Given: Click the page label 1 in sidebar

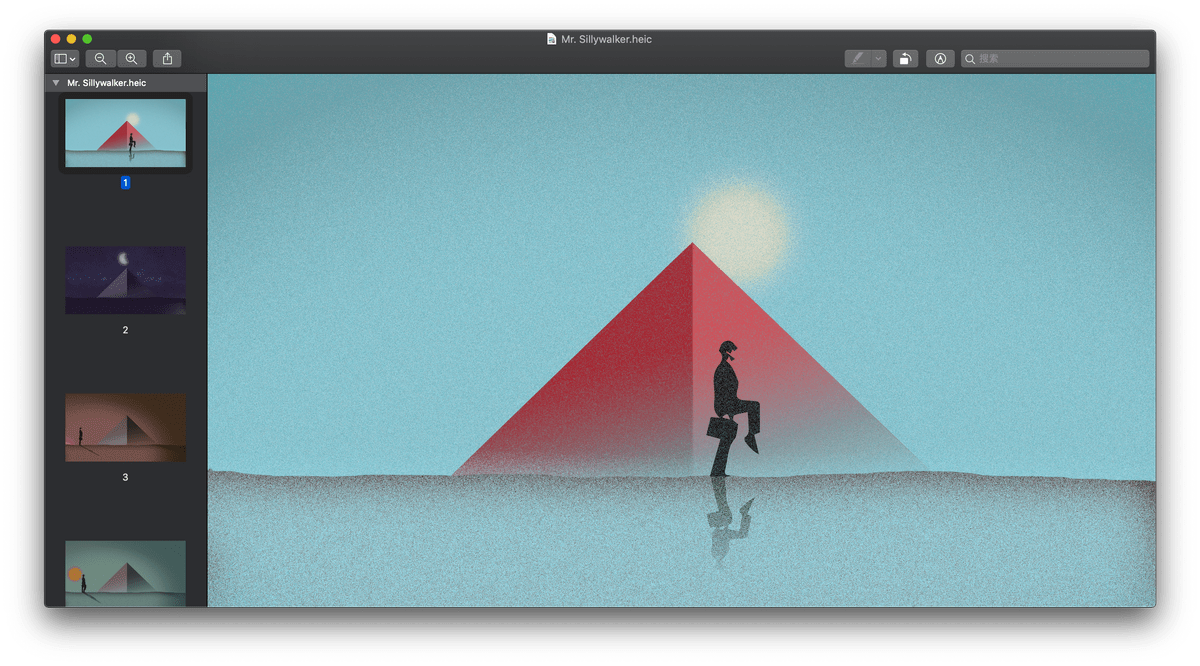Looking at the screenshot, I should coord(125,183).
